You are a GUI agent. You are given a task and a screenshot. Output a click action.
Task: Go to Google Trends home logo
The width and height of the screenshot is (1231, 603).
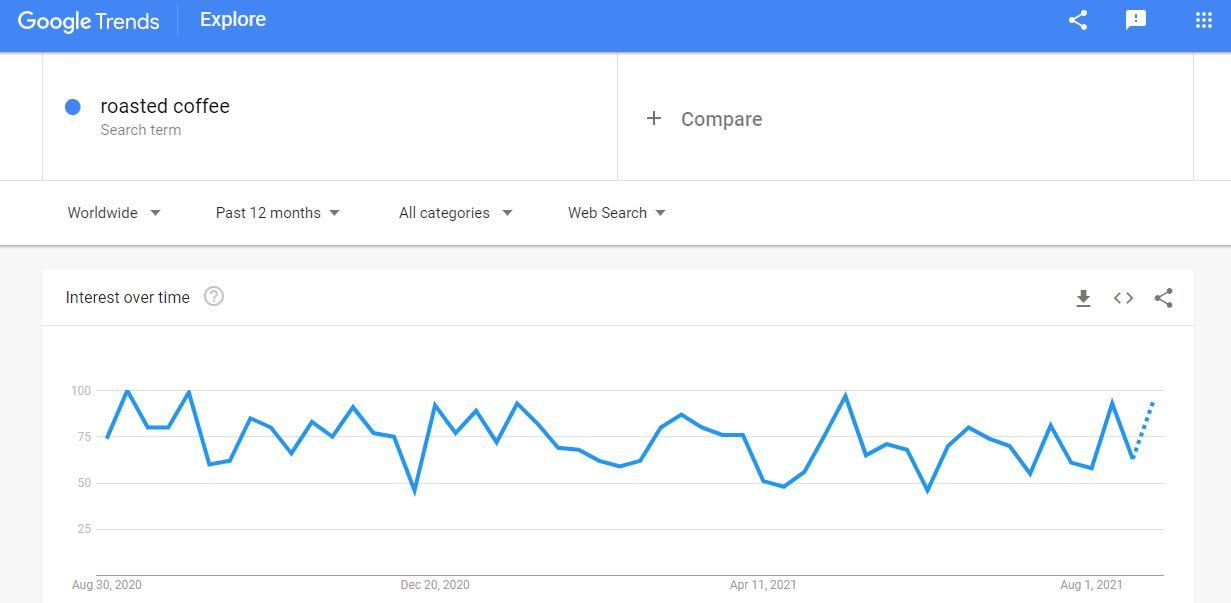[89, 21]
